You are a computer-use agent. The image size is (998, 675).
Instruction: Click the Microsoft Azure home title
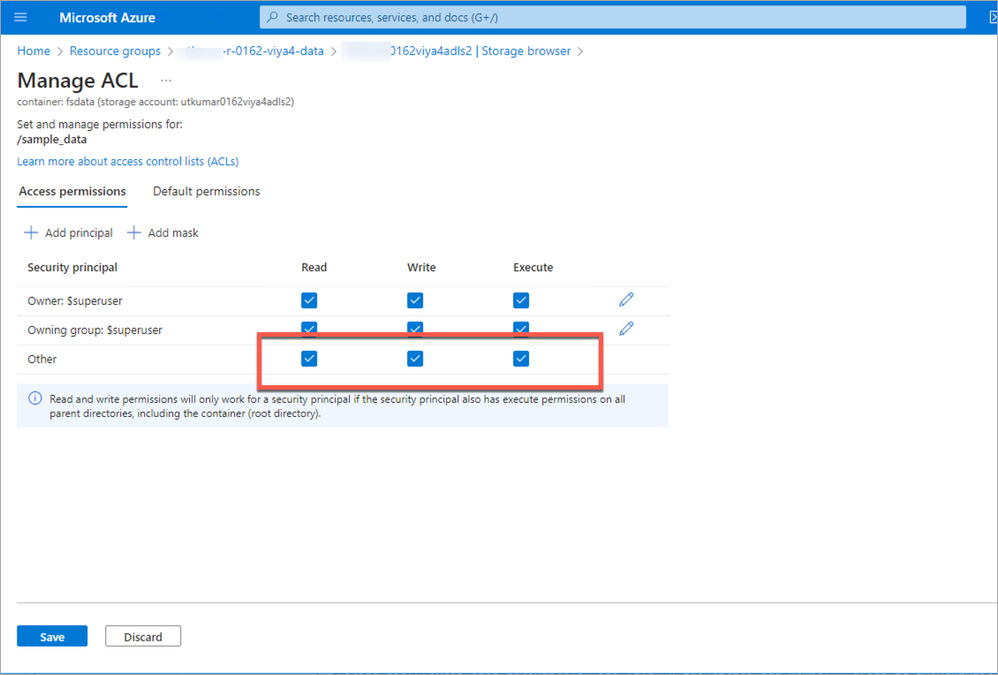click(107, 18)
